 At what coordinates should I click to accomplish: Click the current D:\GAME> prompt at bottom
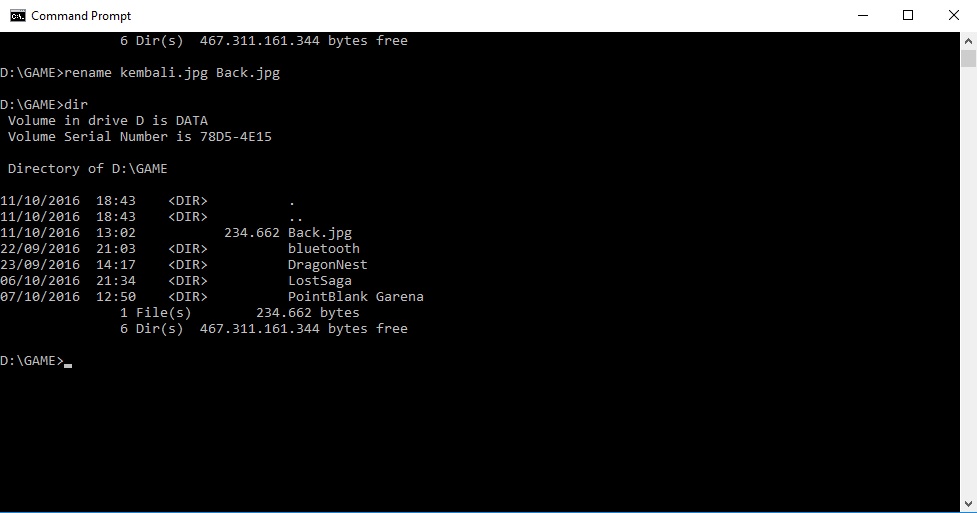[32, 361]
